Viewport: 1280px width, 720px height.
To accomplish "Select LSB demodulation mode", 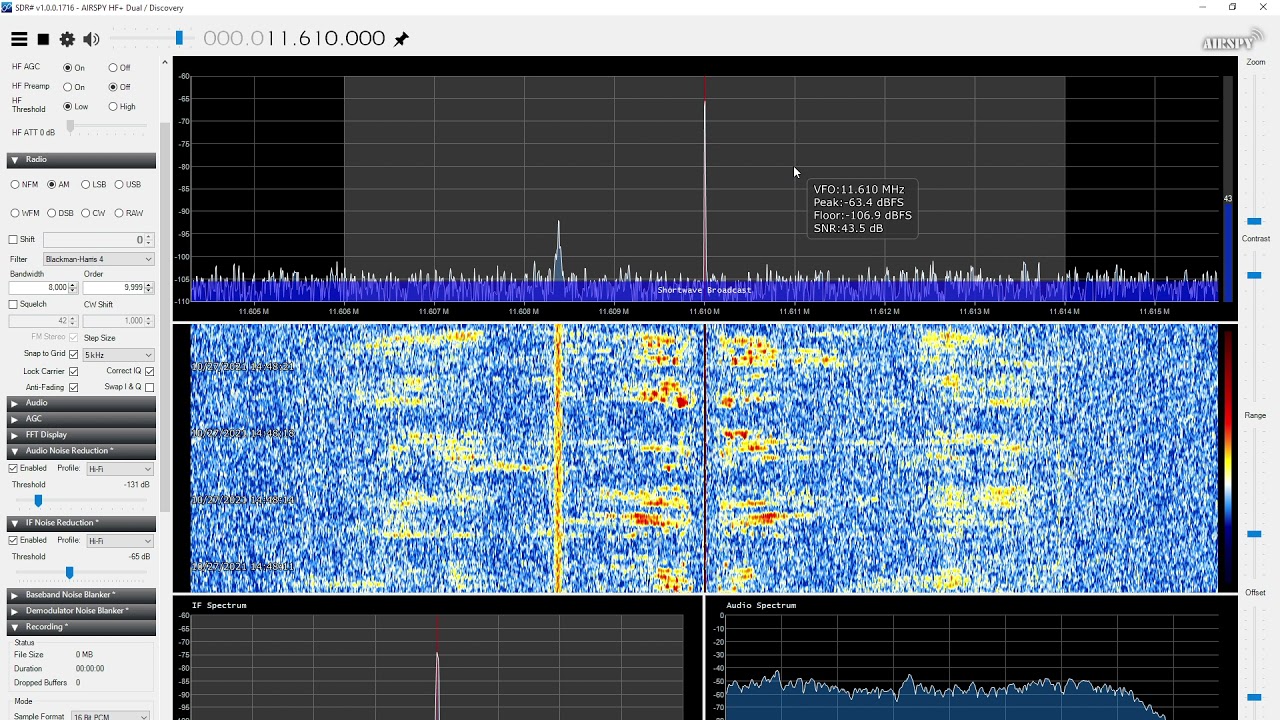I will tap(85, 185).
